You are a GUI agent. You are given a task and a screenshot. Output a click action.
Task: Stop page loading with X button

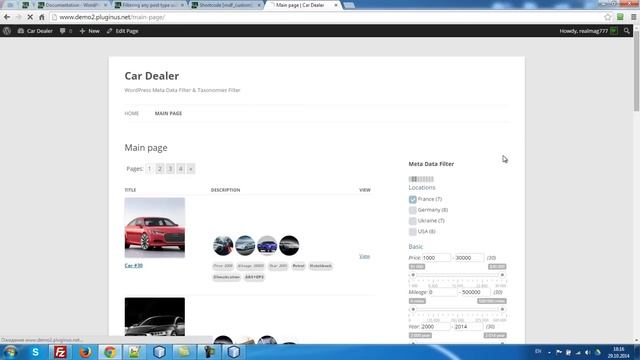click(30, 17)
